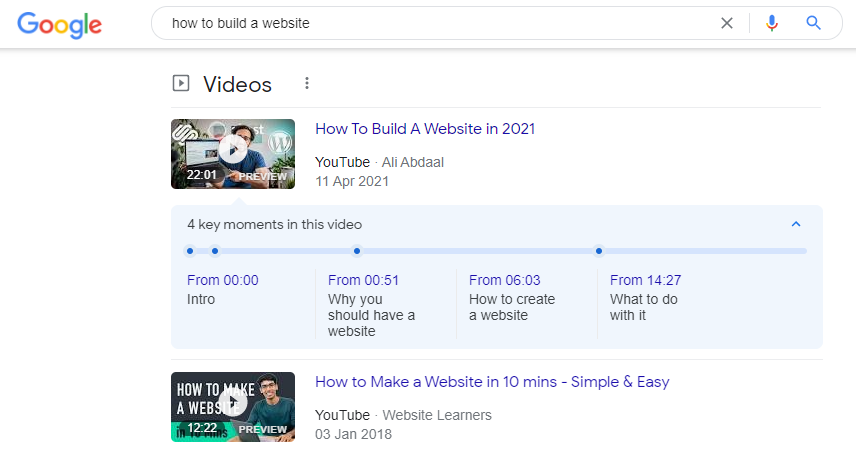The height and width of the screenshot is (450, 856).
Task: Open 'How To Build A Website in 2021' link
Action: tap(425, 129)
